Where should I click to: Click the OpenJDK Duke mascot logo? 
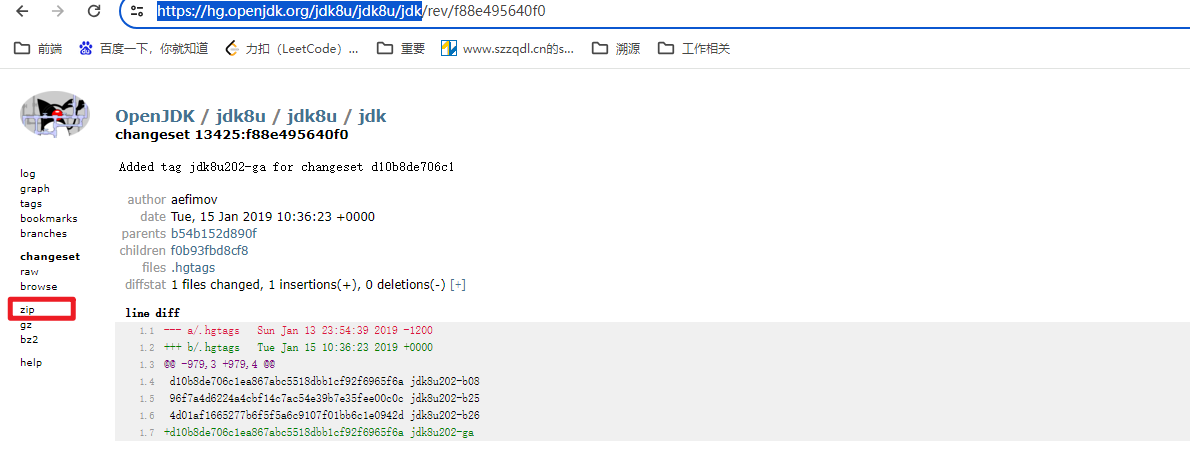click(54, 114)
